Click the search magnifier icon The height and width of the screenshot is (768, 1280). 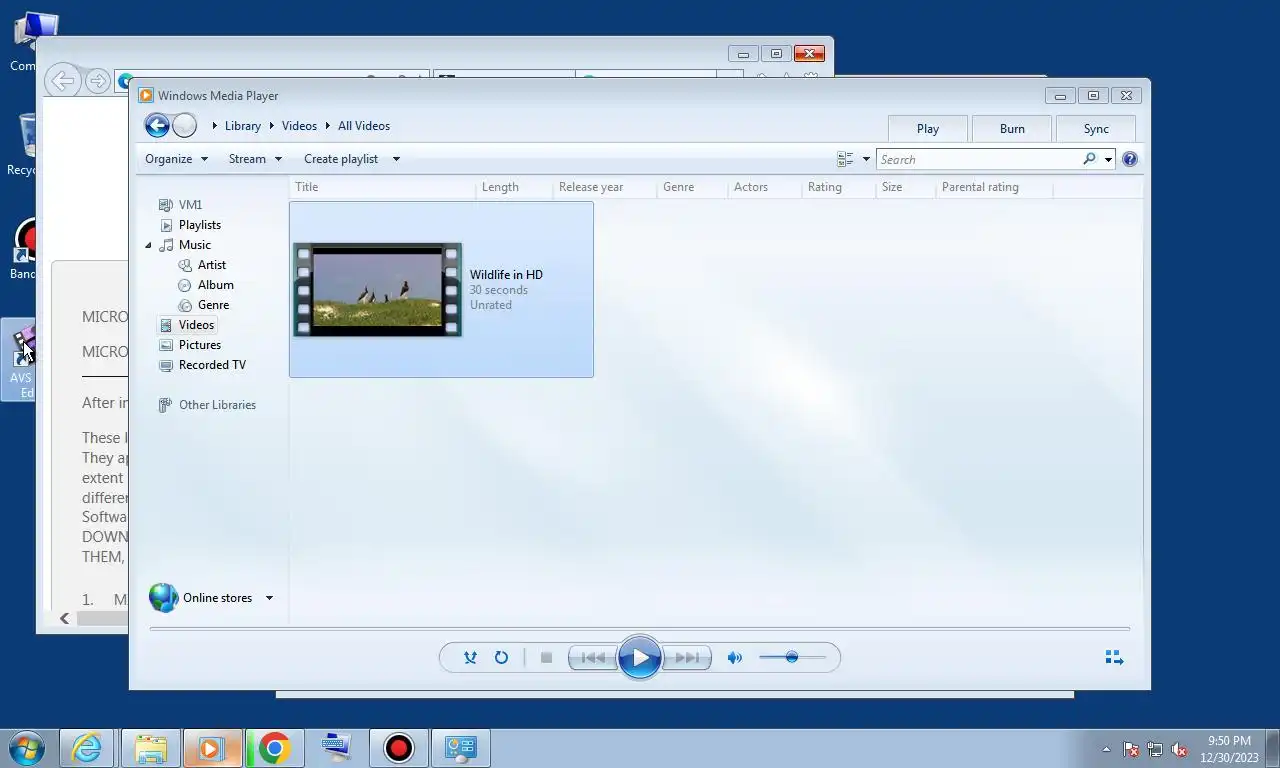point(1089,159)
